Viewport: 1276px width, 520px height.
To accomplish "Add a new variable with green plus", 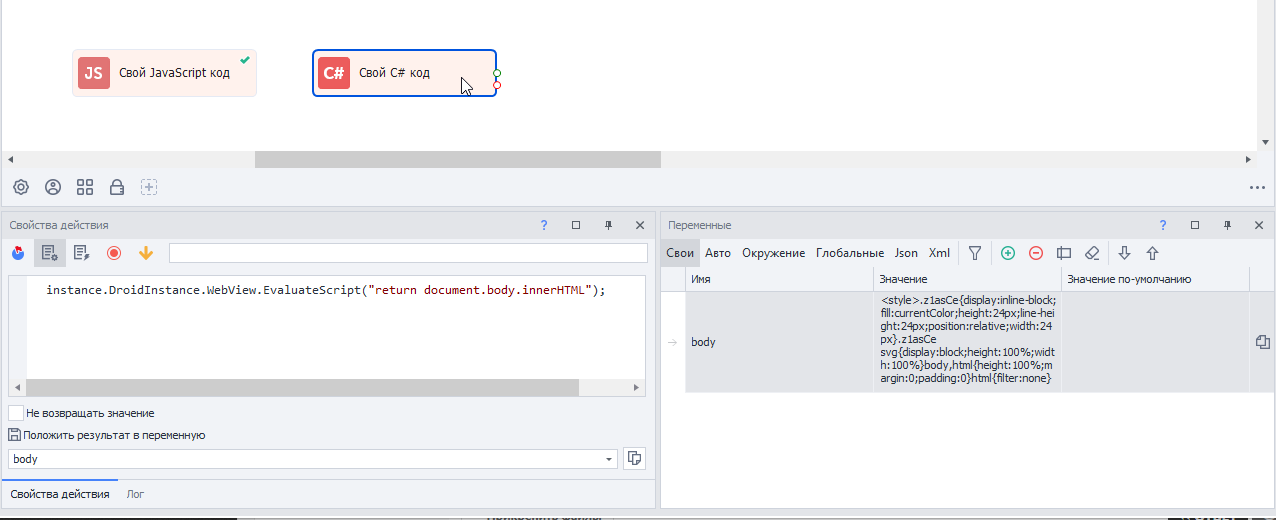I will [x=1008, y=253].
